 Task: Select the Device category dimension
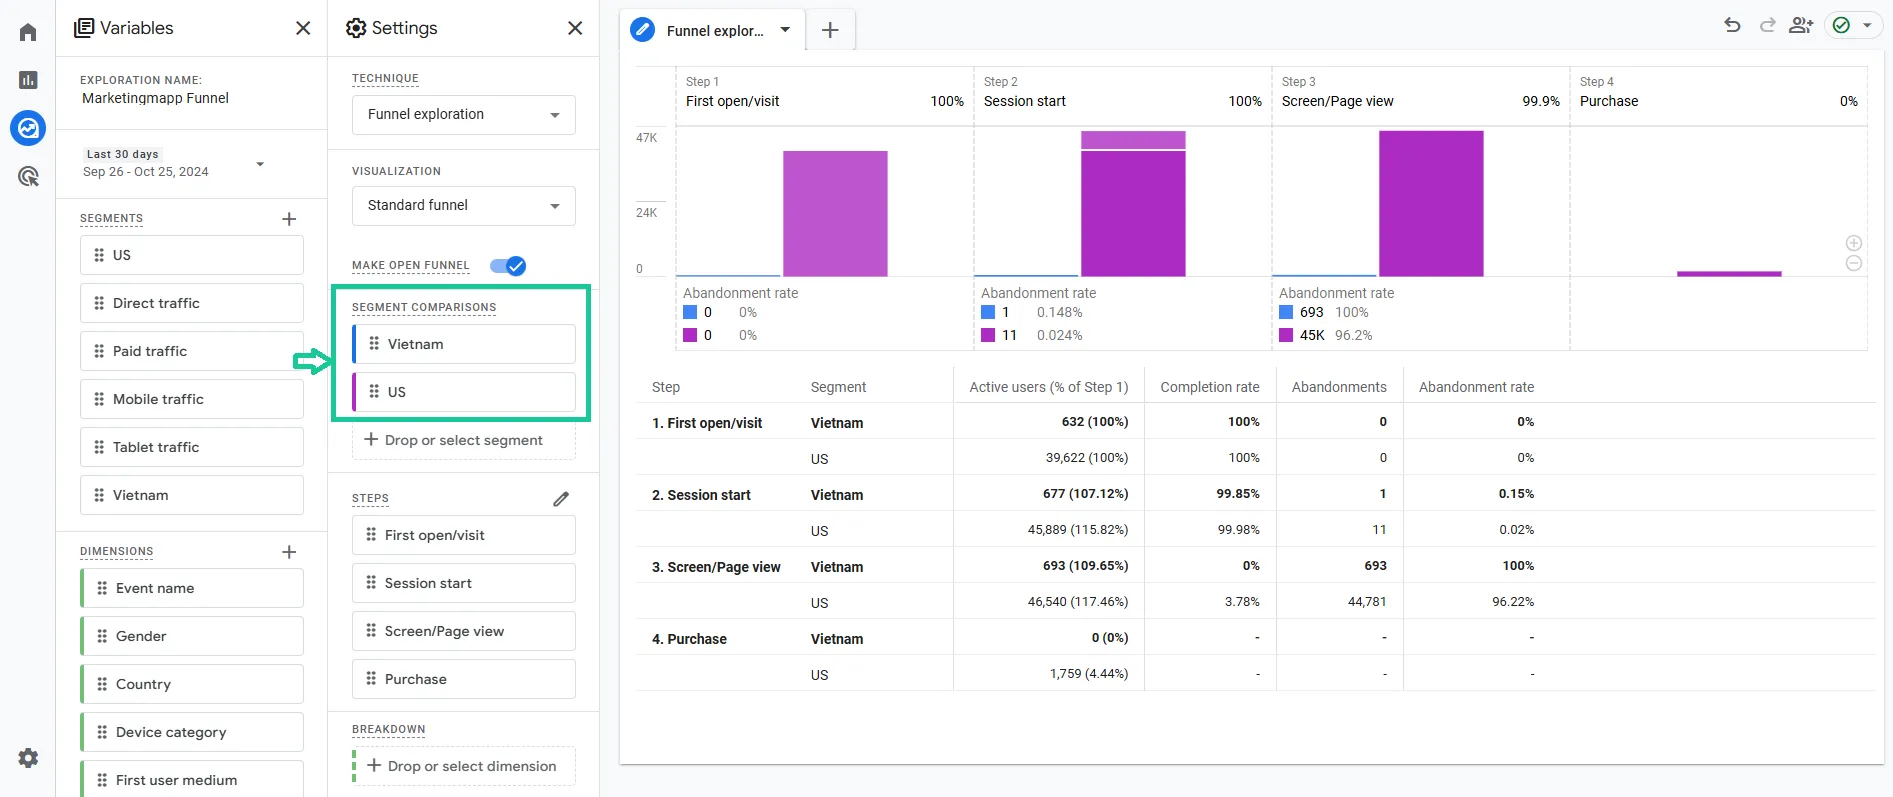tap(192, 732)
